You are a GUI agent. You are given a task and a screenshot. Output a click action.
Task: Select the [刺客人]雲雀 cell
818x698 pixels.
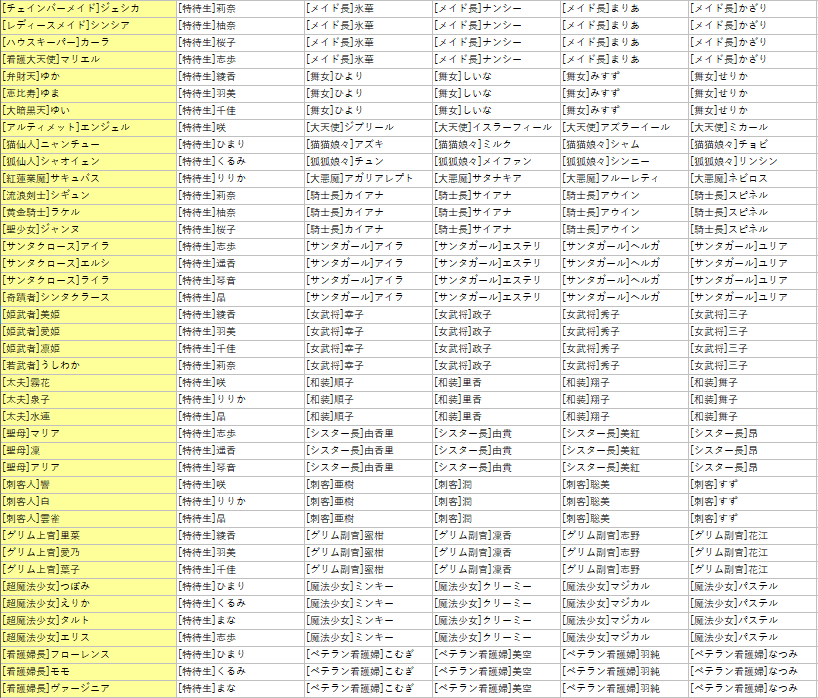[x=87, y=518]
